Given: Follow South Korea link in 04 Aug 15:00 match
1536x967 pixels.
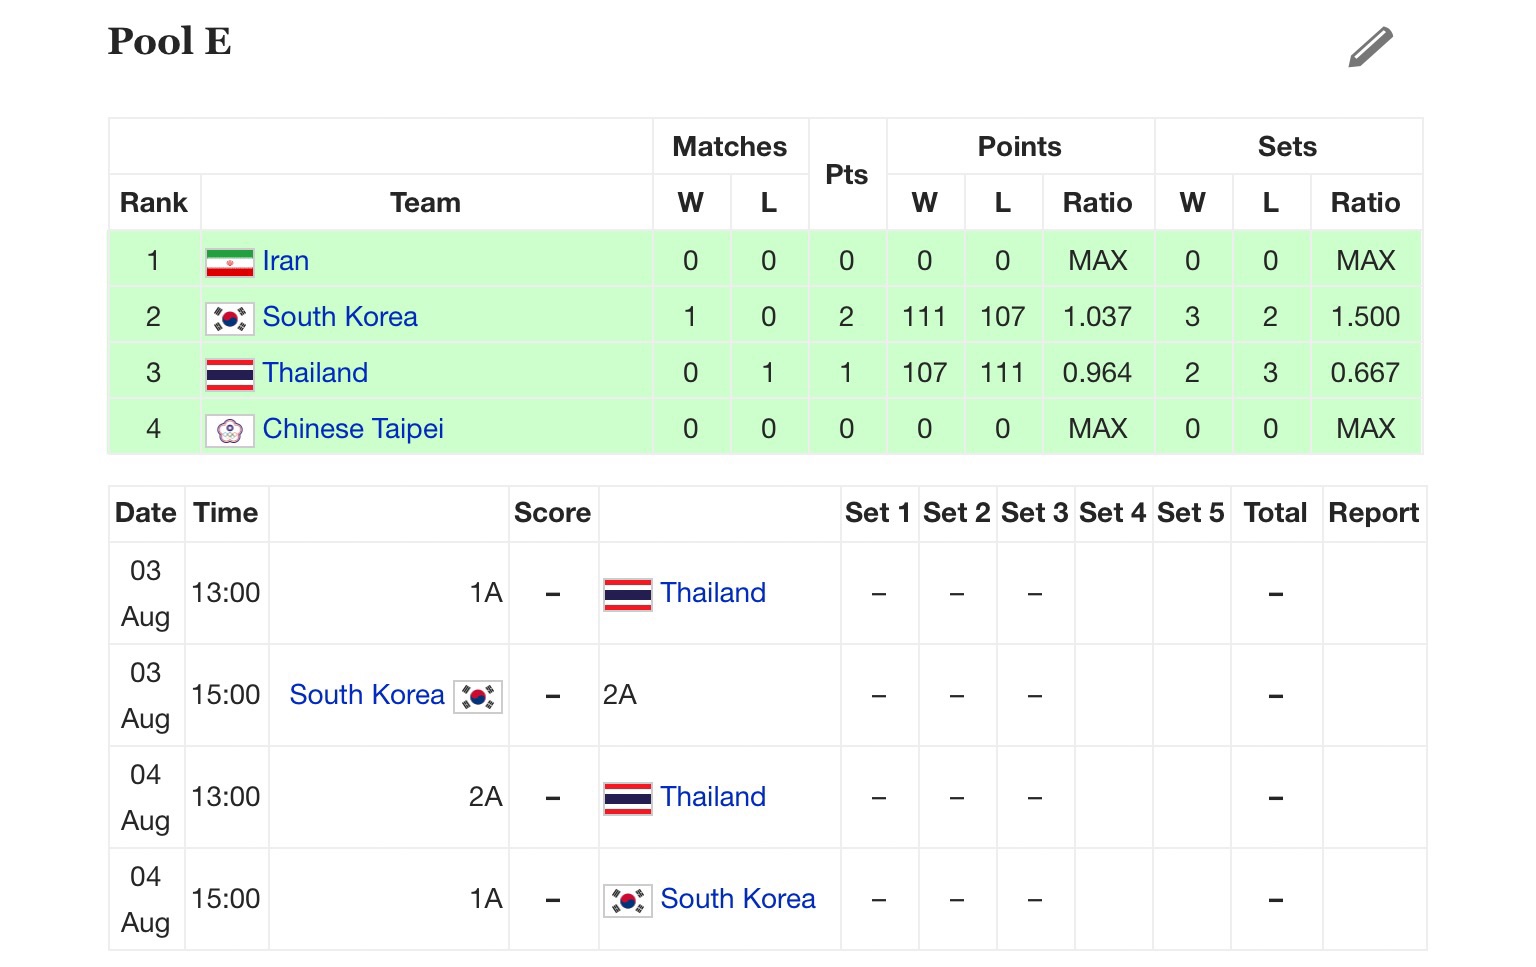Looking at the screenshot, I should click(738, 899).
